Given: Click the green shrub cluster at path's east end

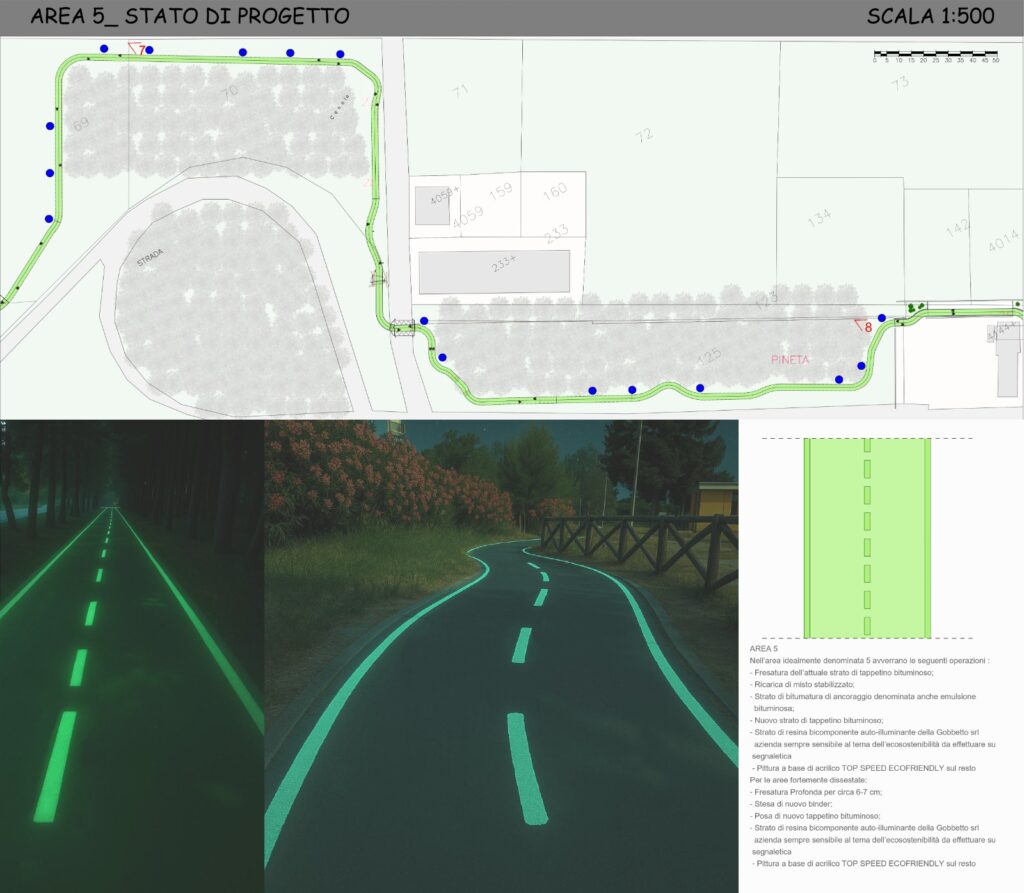Looking at the screenshot, I should [914, 307].
